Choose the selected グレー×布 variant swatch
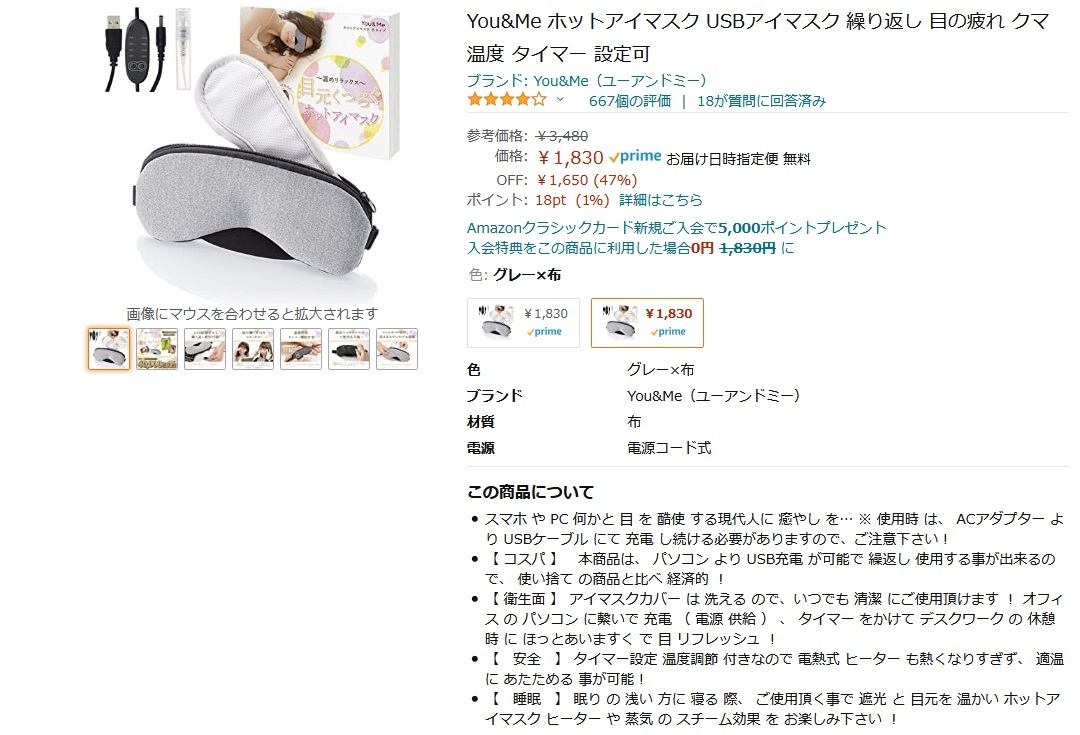 tap(647, 322)
